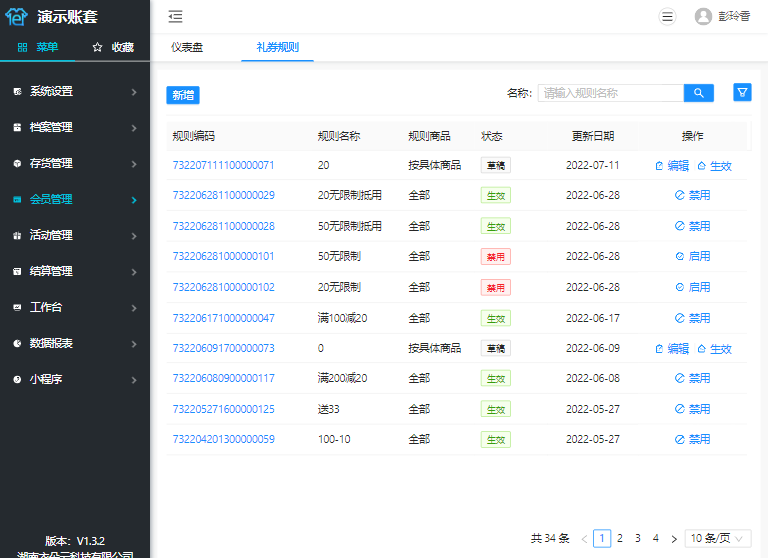Click the magnifier search button
The image size is (768, 558).
(x=698, y=93)
